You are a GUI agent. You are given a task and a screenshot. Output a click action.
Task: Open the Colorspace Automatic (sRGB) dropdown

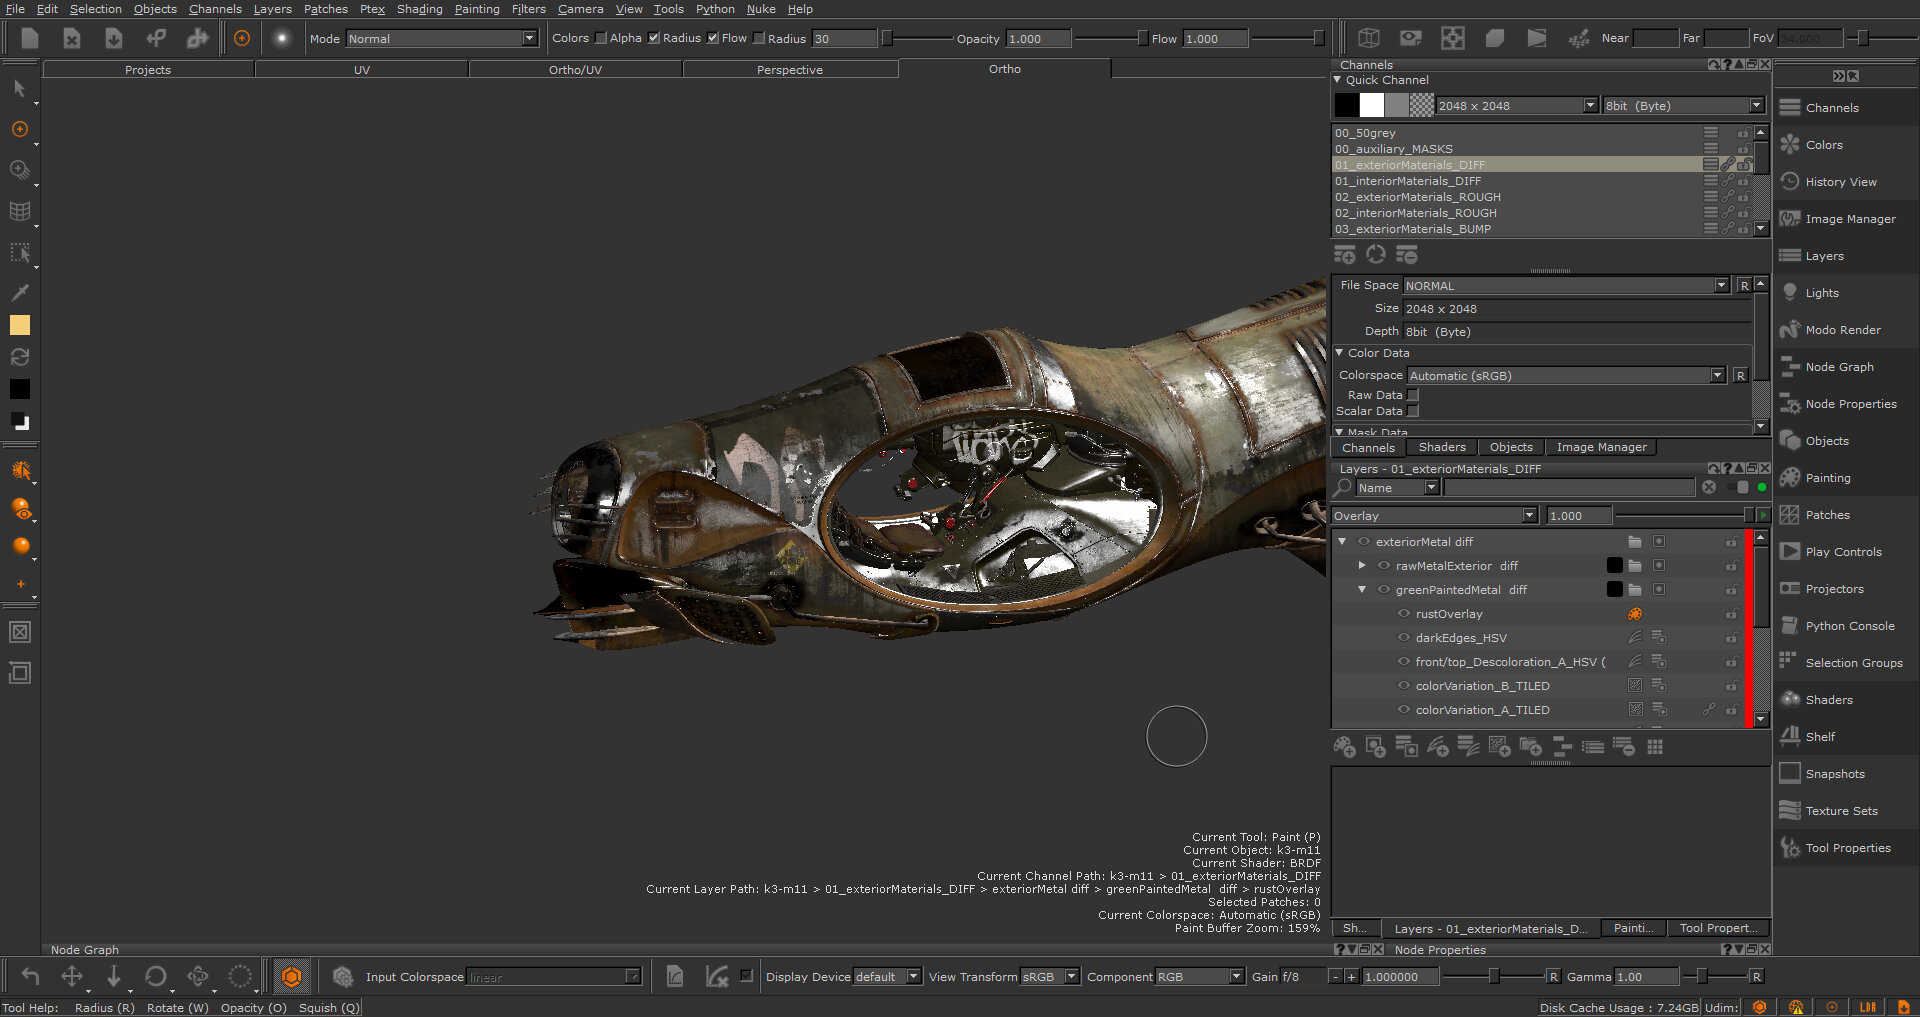(x=1717, y=376)
